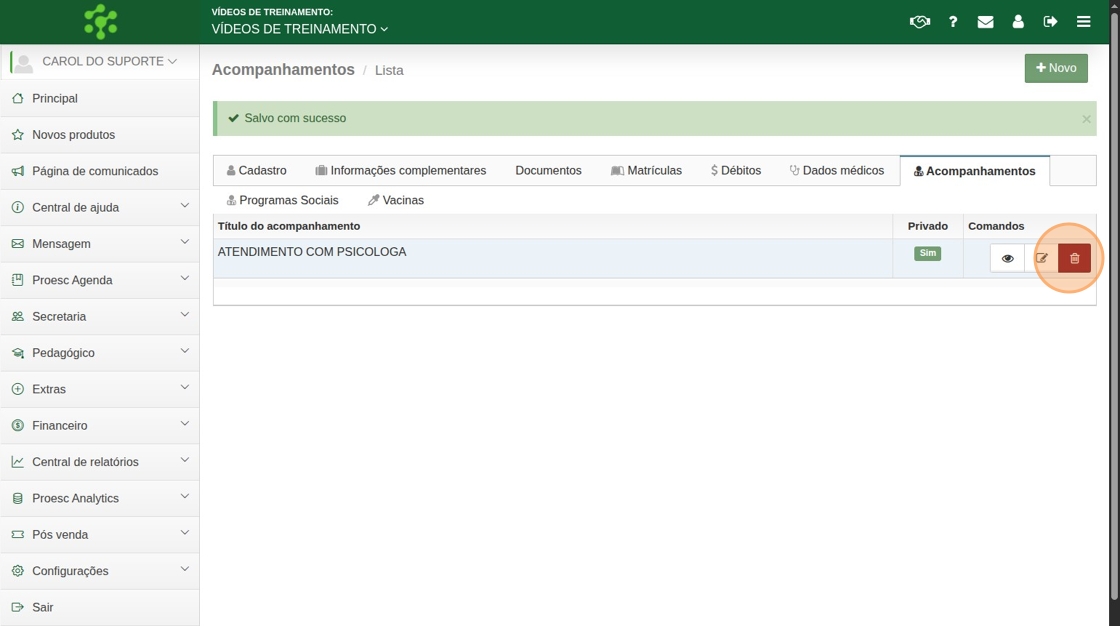Click the Proesc Agenda notebook icon
Image resolution: width=1120 pixels, height=626 pixels.
[18, 280]
